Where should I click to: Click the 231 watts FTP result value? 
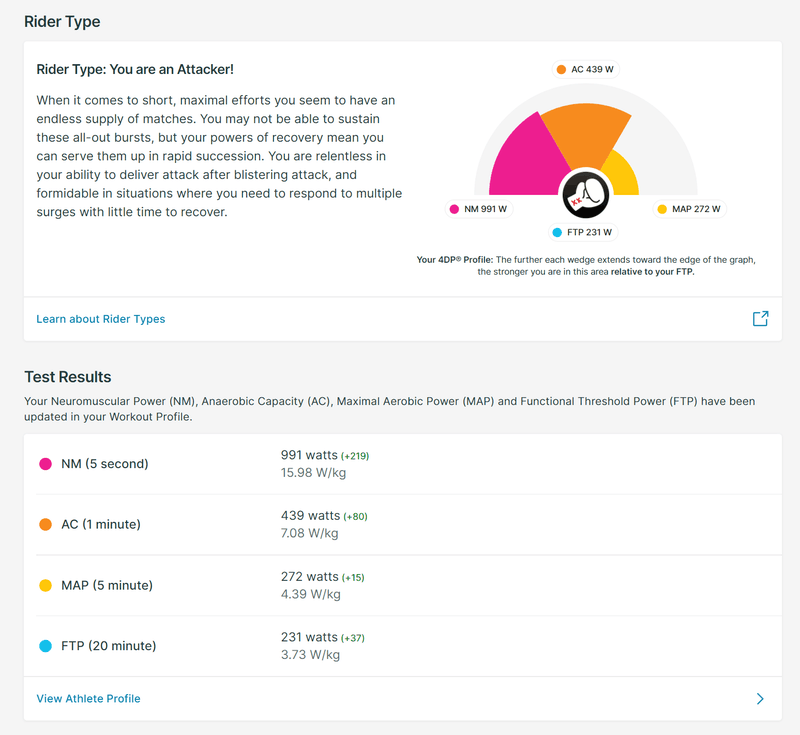point(310,637)
